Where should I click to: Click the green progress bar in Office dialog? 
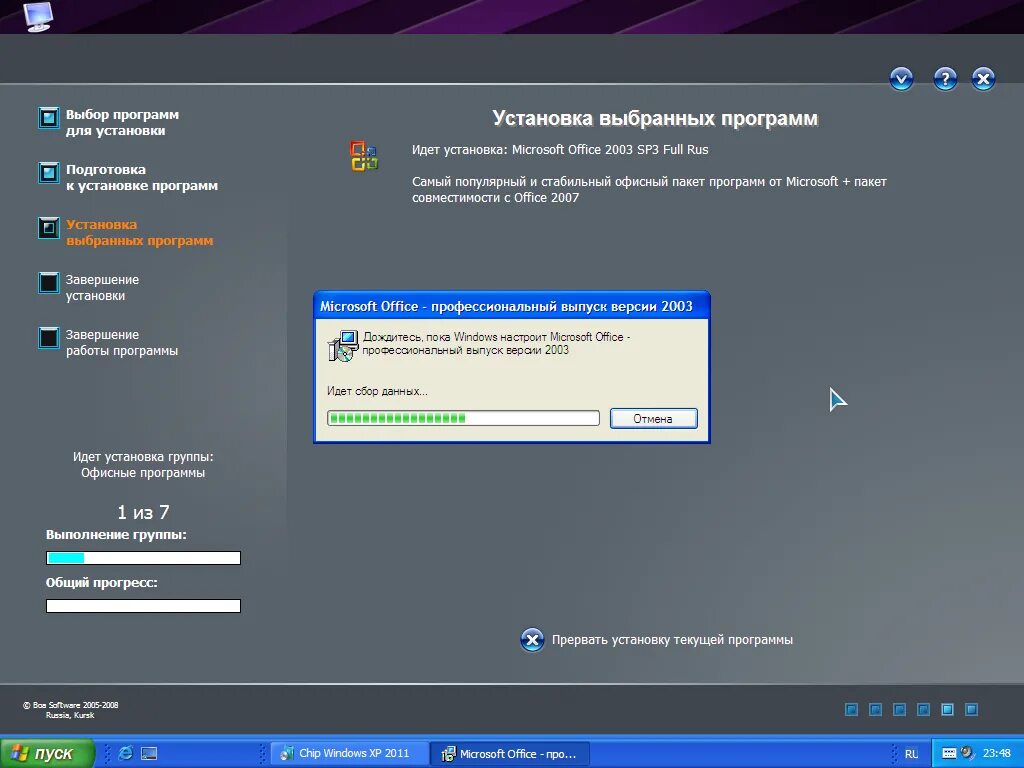point(463,418)
